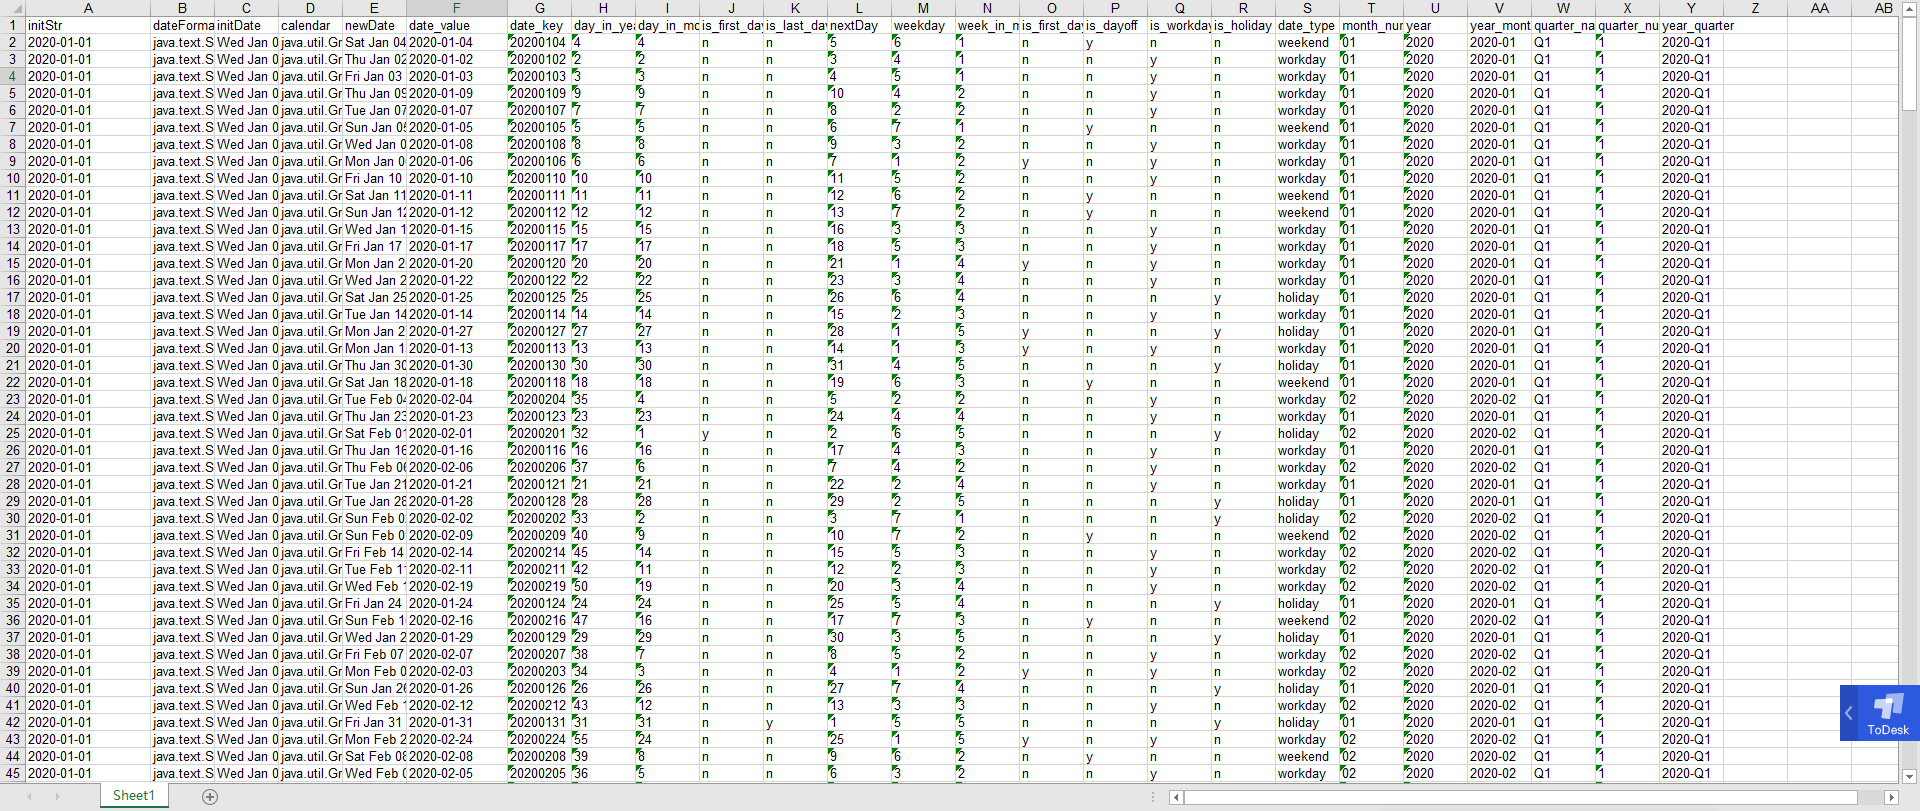Click the horizontal scrollbar thumb
This screenshot has height=811, width=1920.
click(1520, 797)
